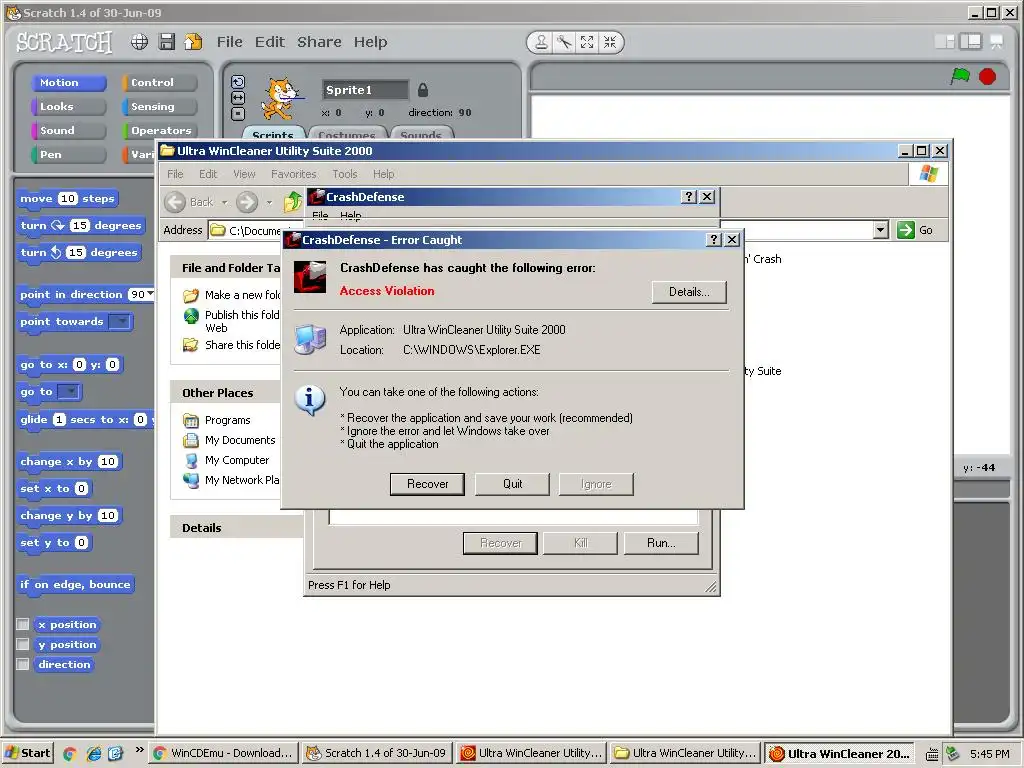Open Explorer Favorites menu

pos(293,174)
